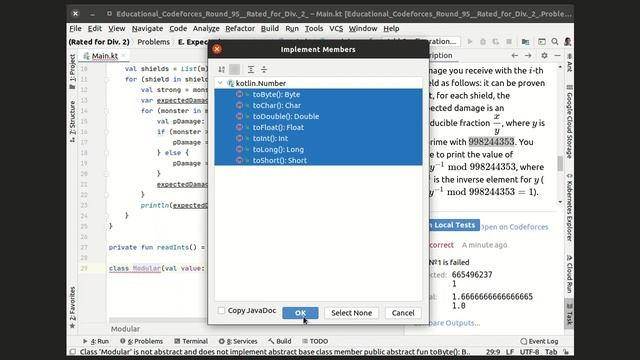Open the VCS menu
The height and width of the screenshot is (360, 640).
coord(336,29)
